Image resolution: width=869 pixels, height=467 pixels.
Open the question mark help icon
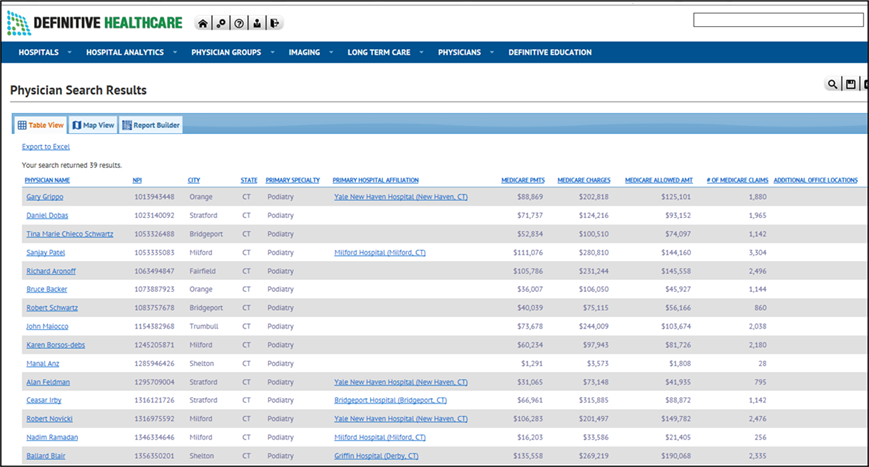point(239,23)
